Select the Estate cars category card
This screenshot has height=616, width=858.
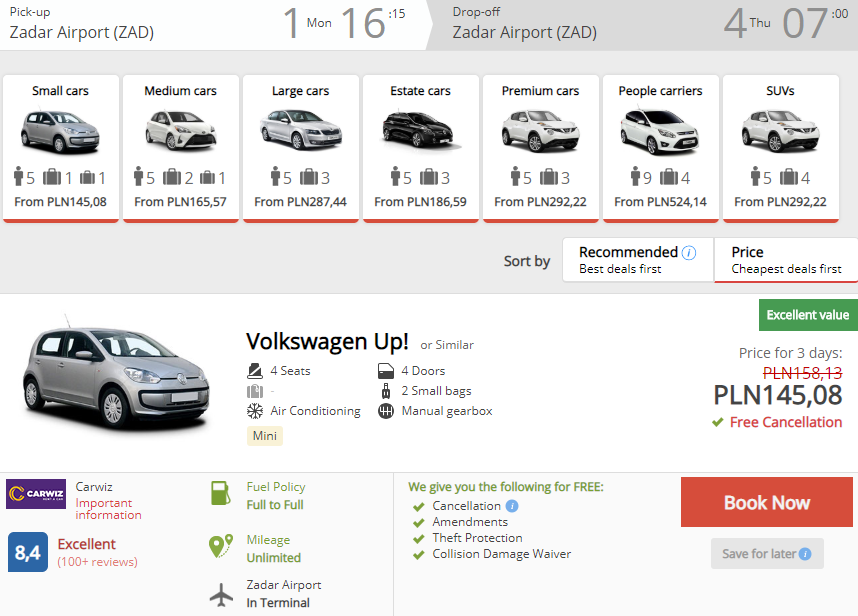click(420, 148)
